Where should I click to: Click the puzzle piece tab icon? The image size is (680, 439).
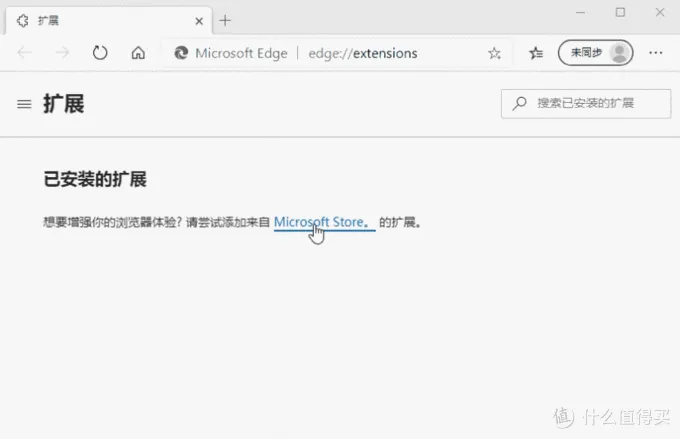click(x=23, y=20)
